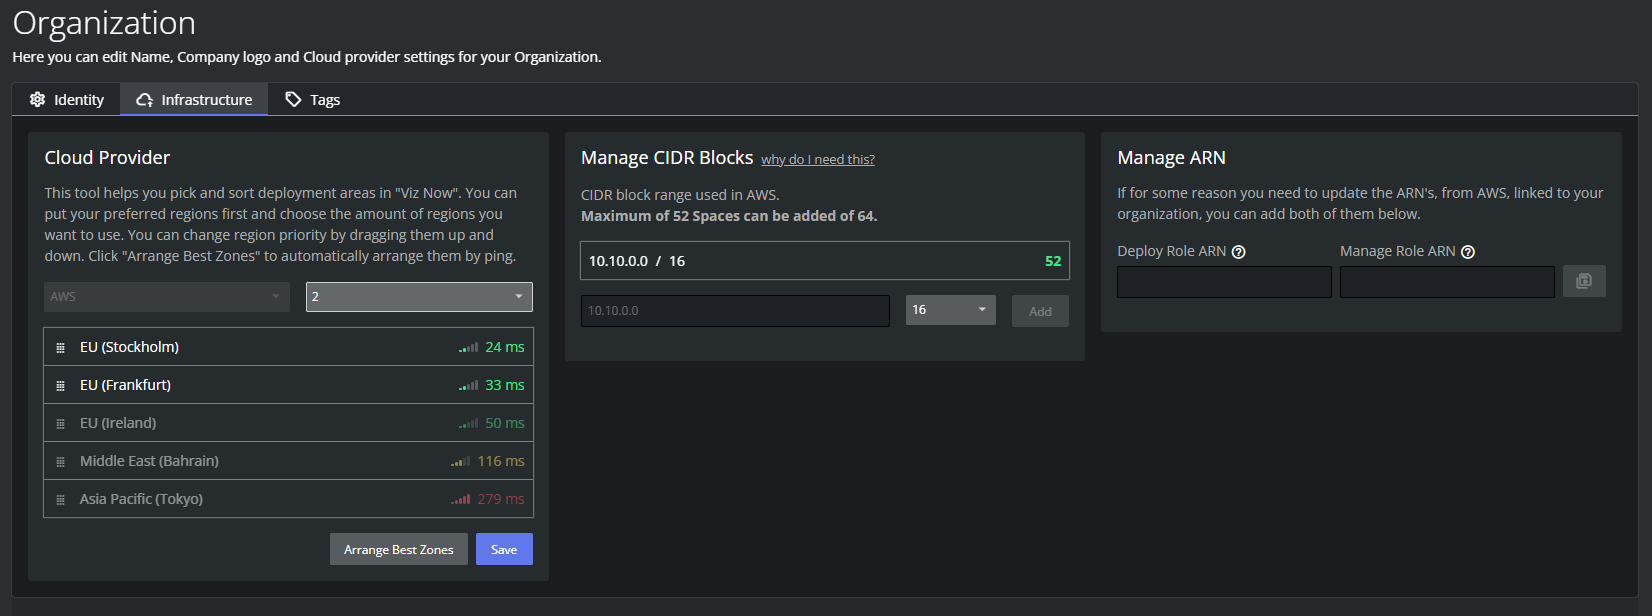Click the save ARN disk icon
This screenshot has width=1652, height=616.
coord(1583,281)
